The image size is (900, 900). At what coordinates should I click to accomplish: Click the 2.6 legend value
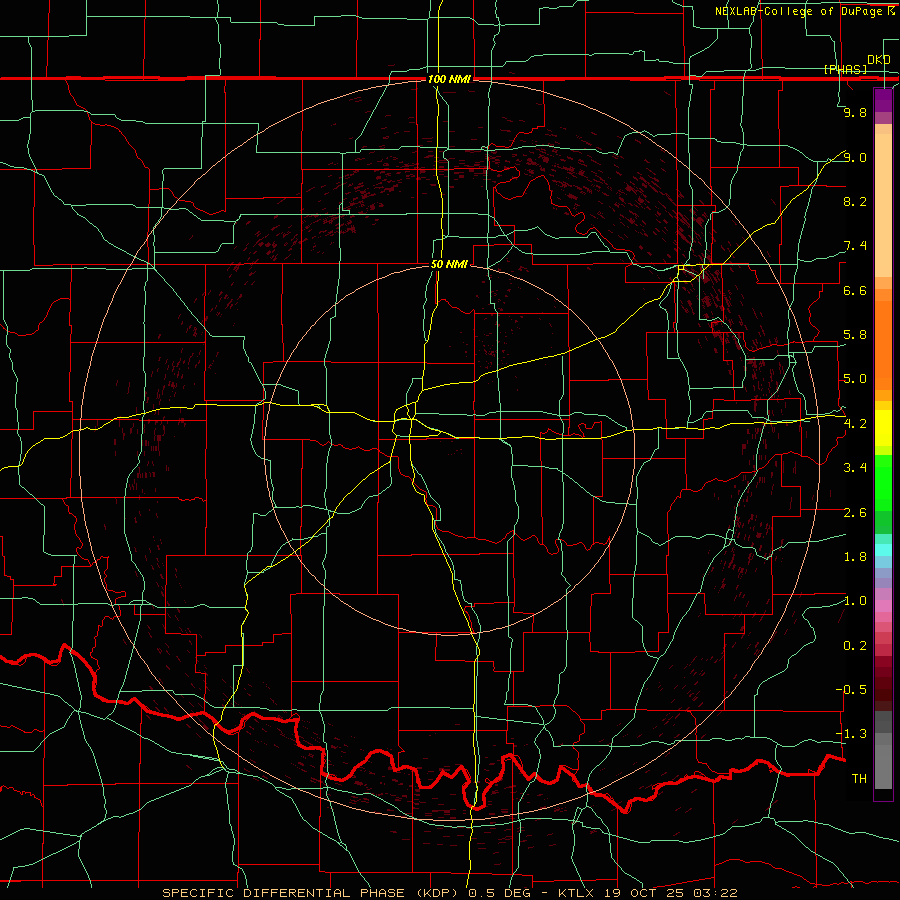855,513
